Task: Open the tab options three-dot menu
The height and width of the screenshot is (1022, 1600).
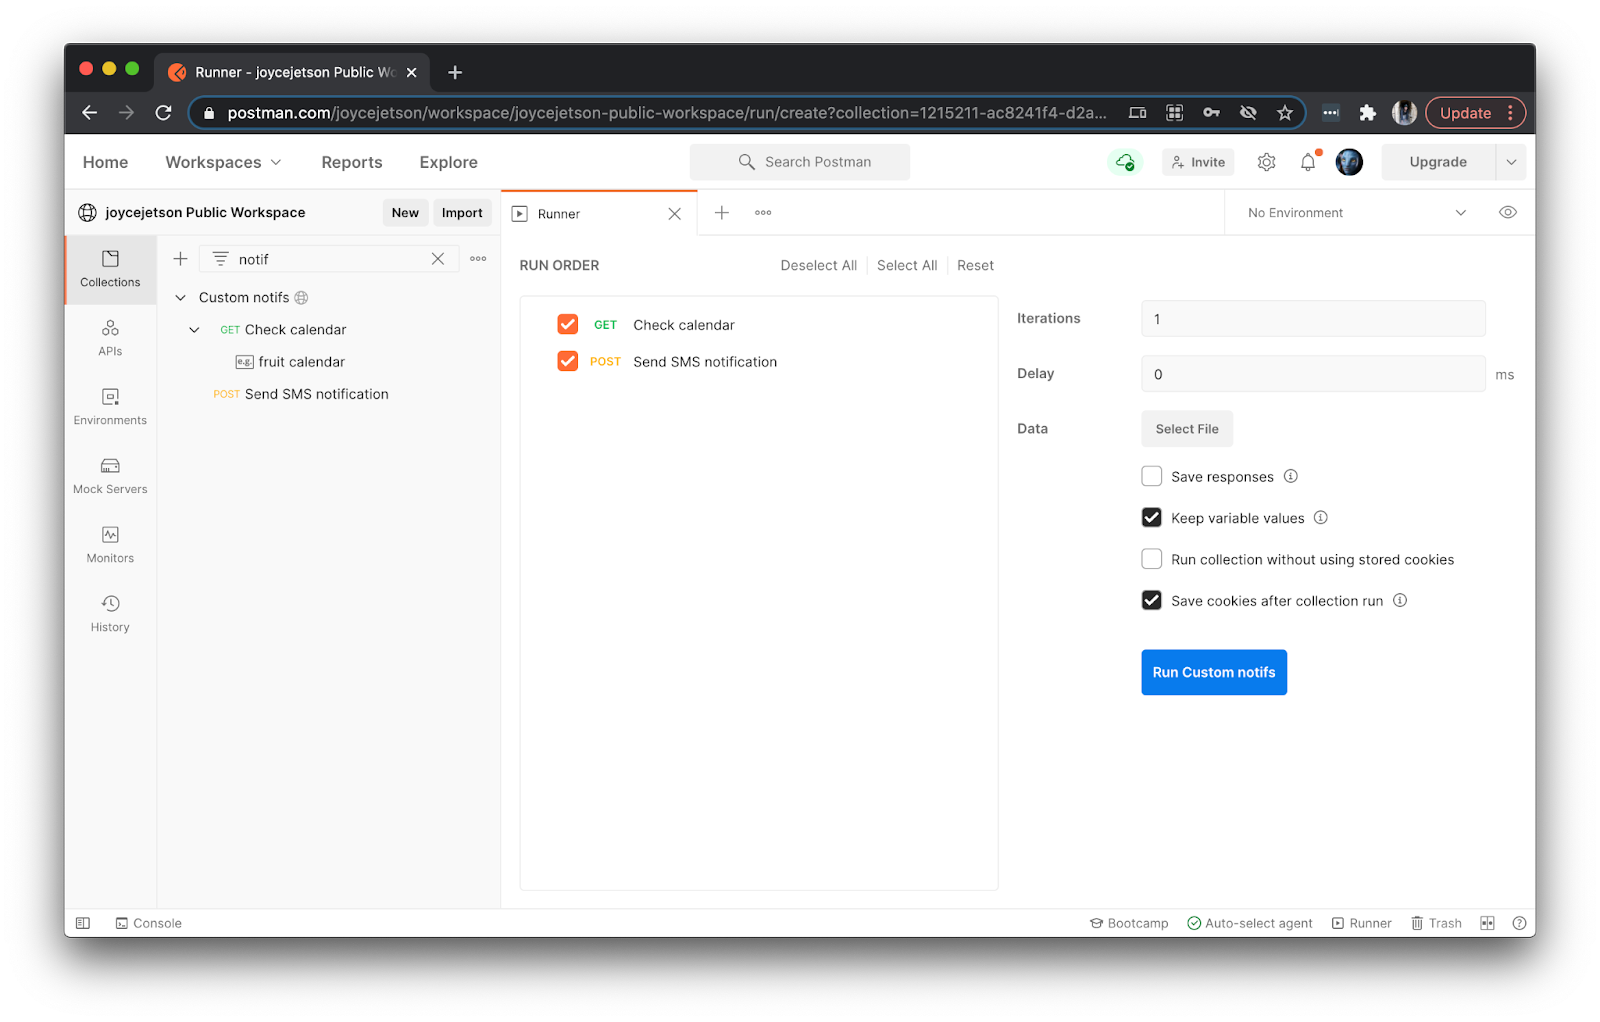Action: point(763,213)
